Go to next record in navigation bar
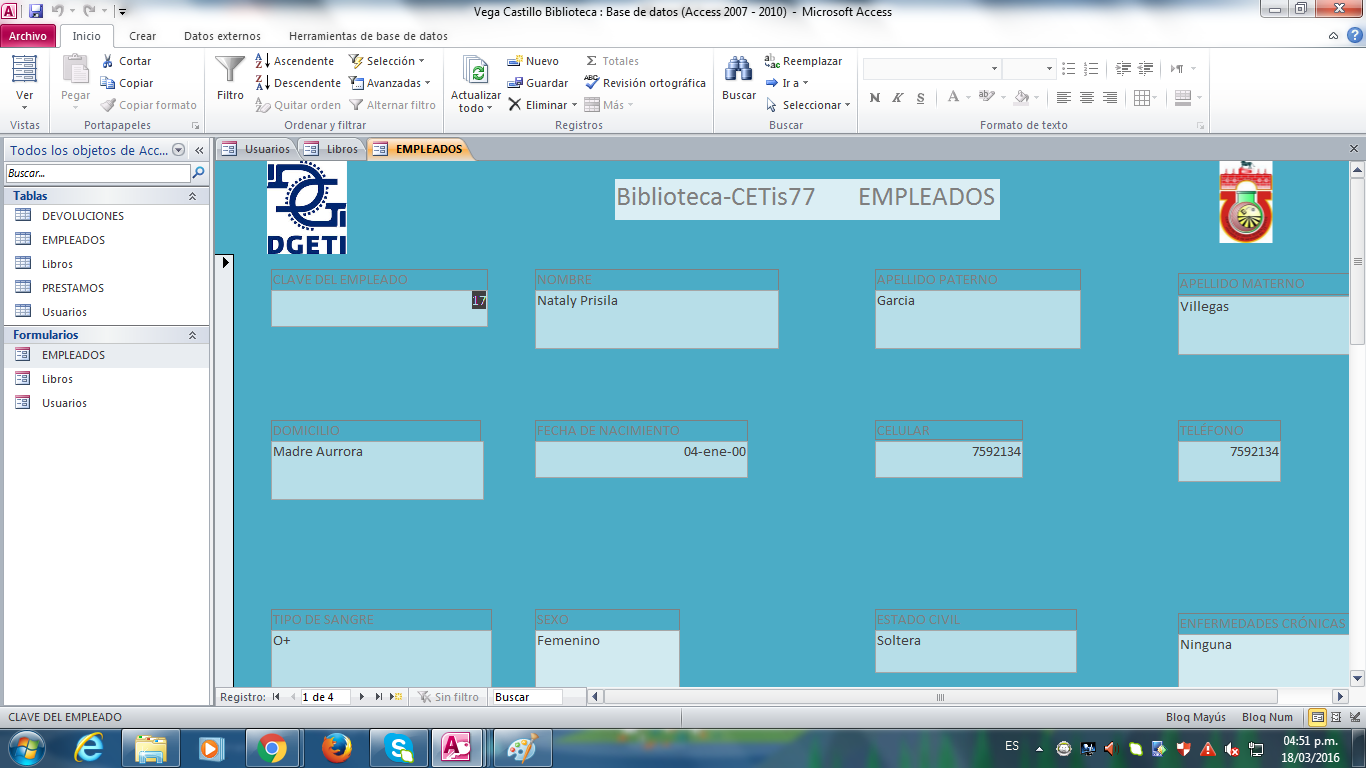 pyautogui.click(x=362, y=697)
